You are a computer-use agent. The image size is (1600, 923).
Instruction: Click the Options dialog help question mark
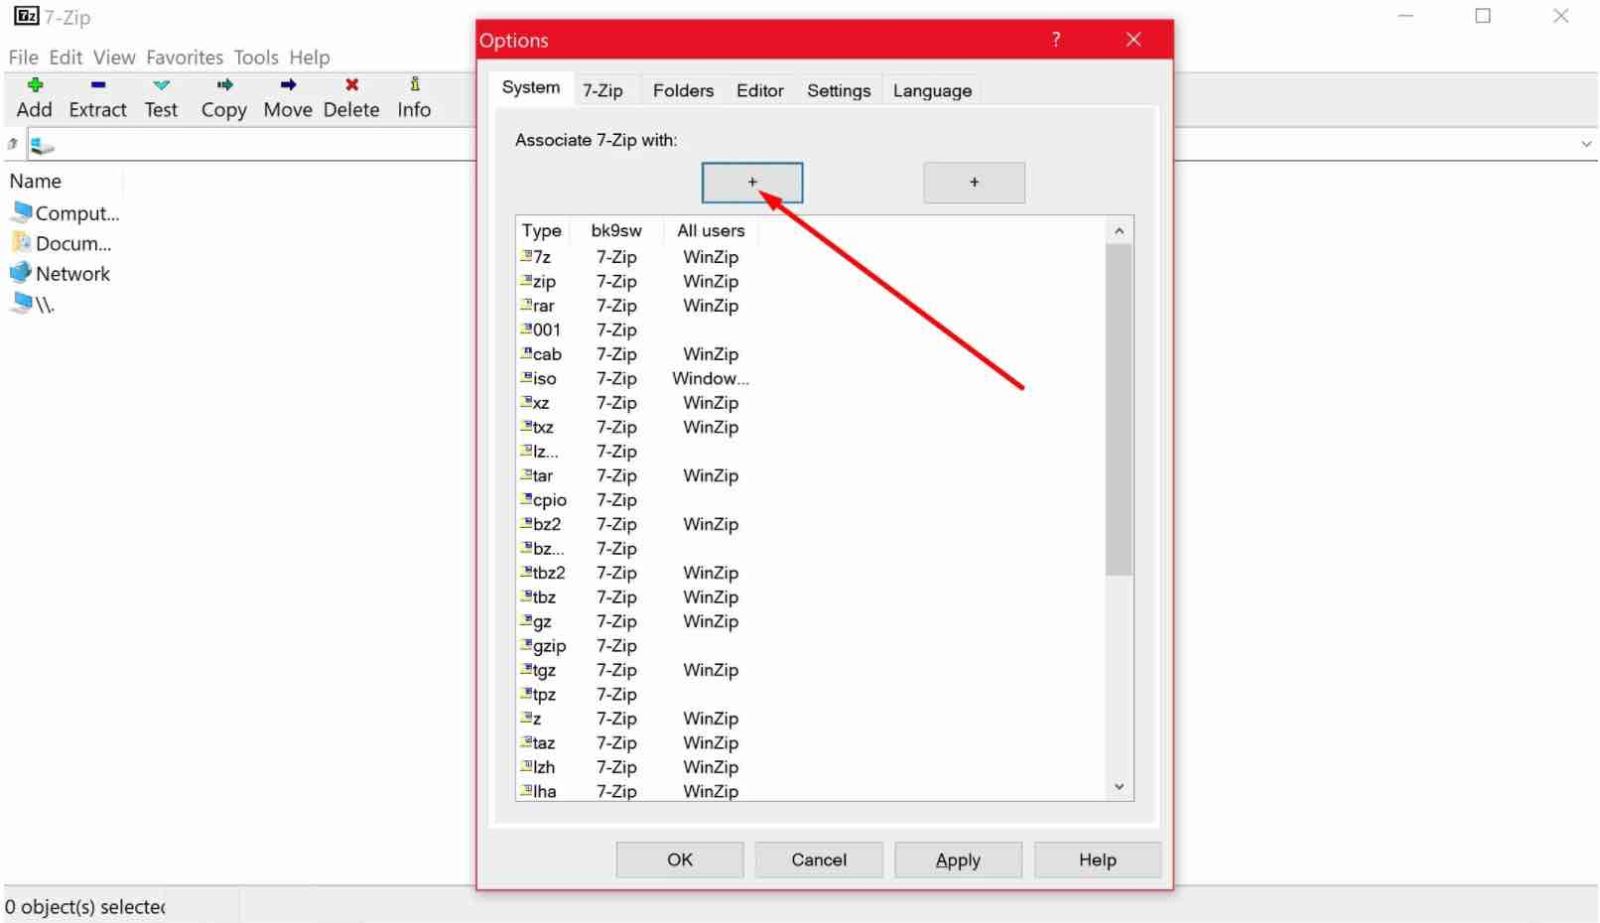[x=1056, y=39]
